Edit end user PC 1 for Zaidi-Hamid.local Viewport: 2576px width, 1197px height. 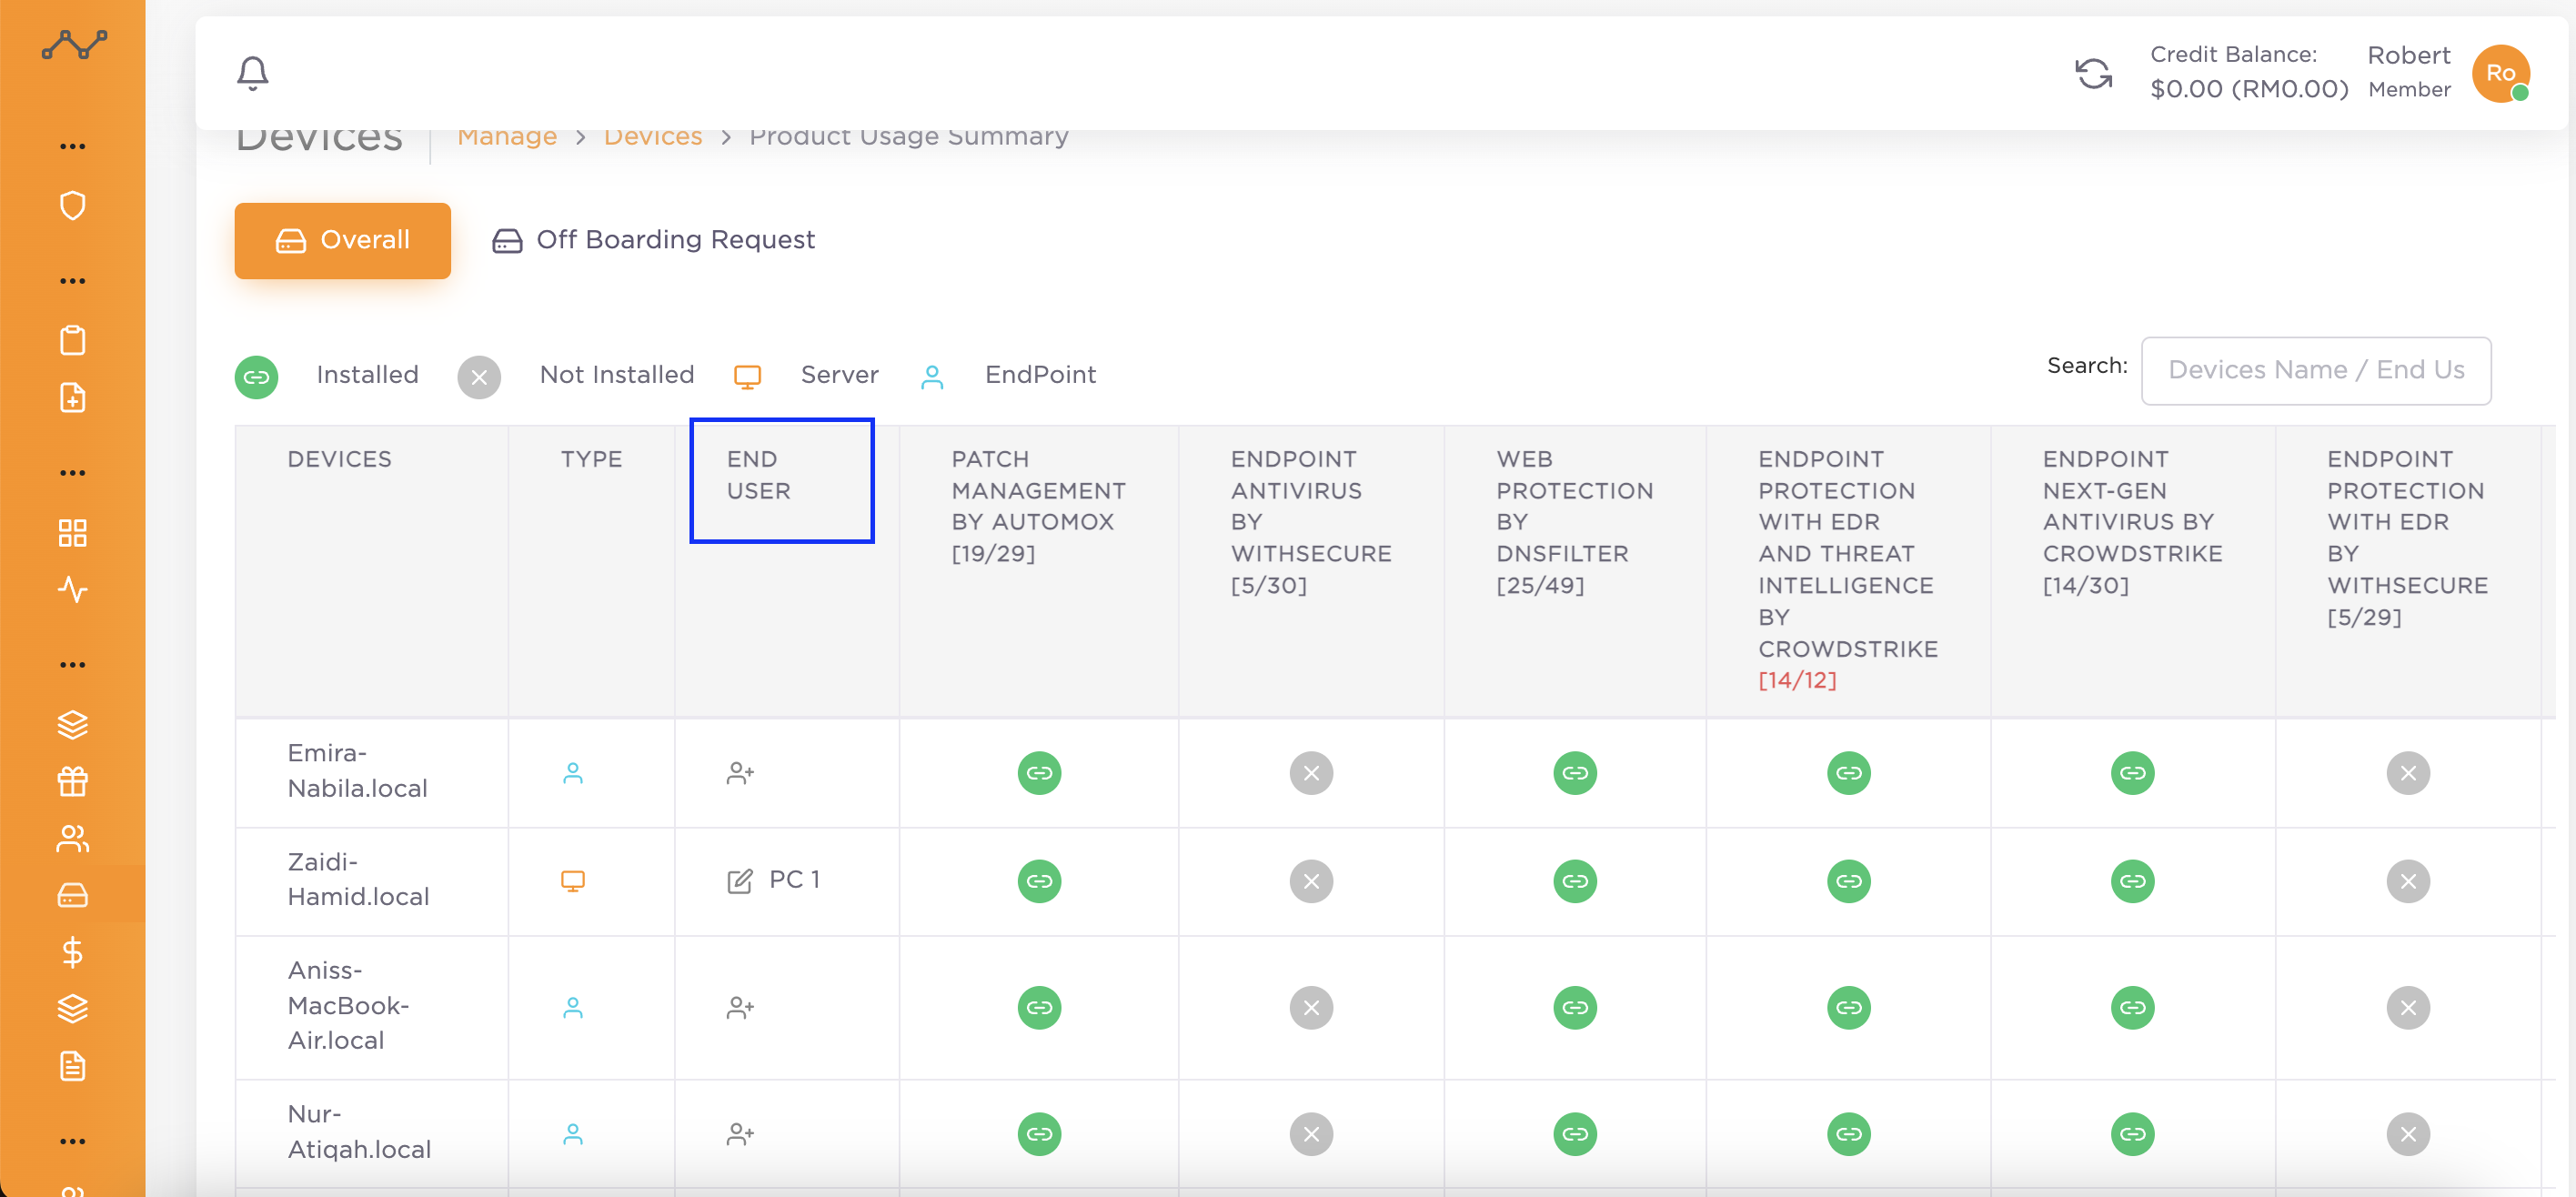point(739,881)
